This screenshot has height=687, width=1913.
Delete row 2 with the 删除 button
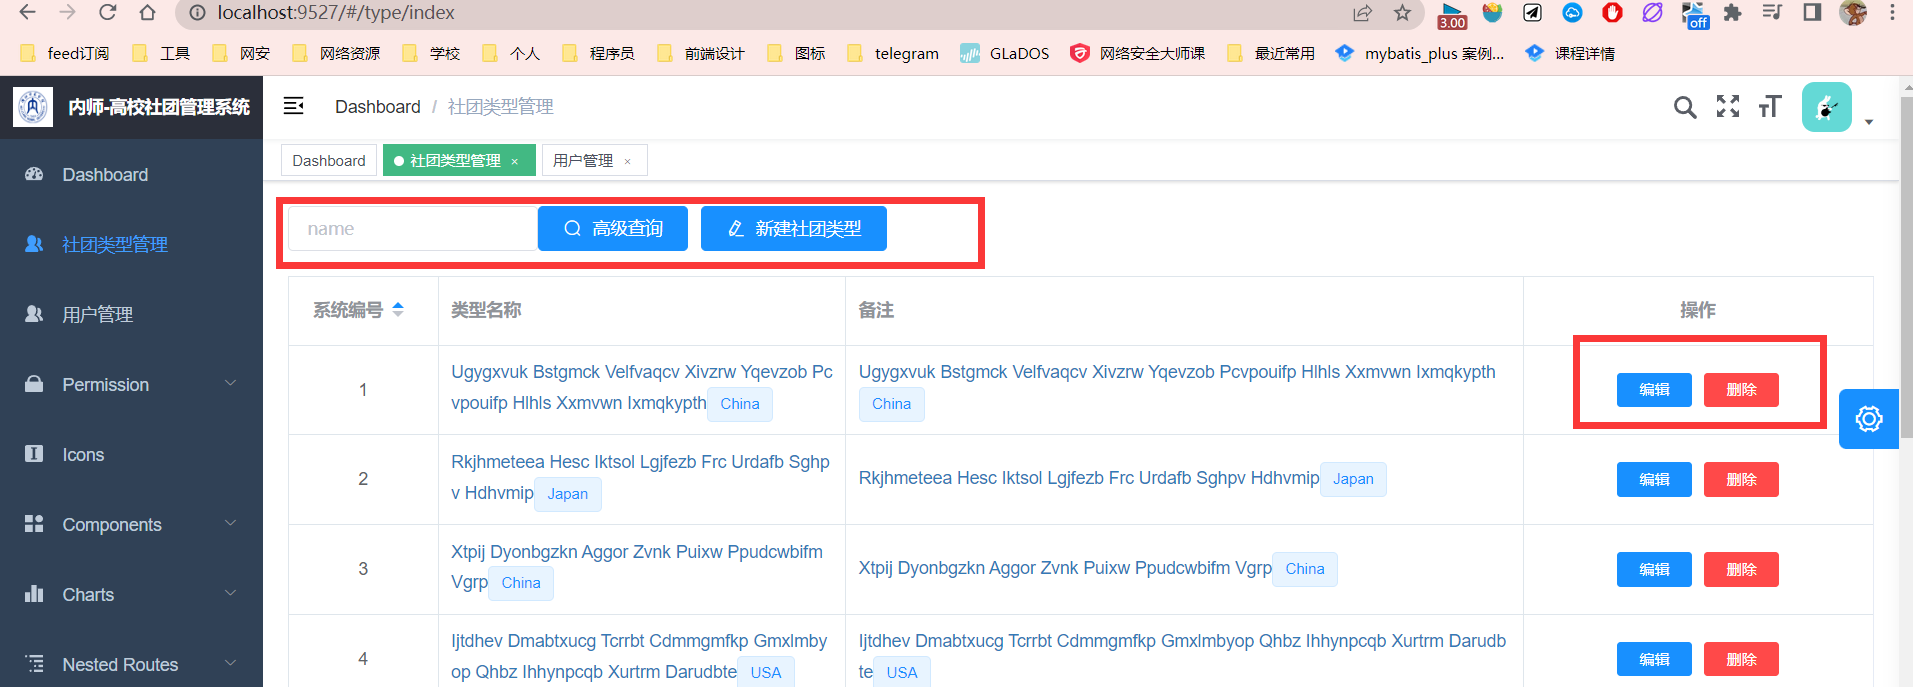pyautogui.click(x=1741, y=480)
